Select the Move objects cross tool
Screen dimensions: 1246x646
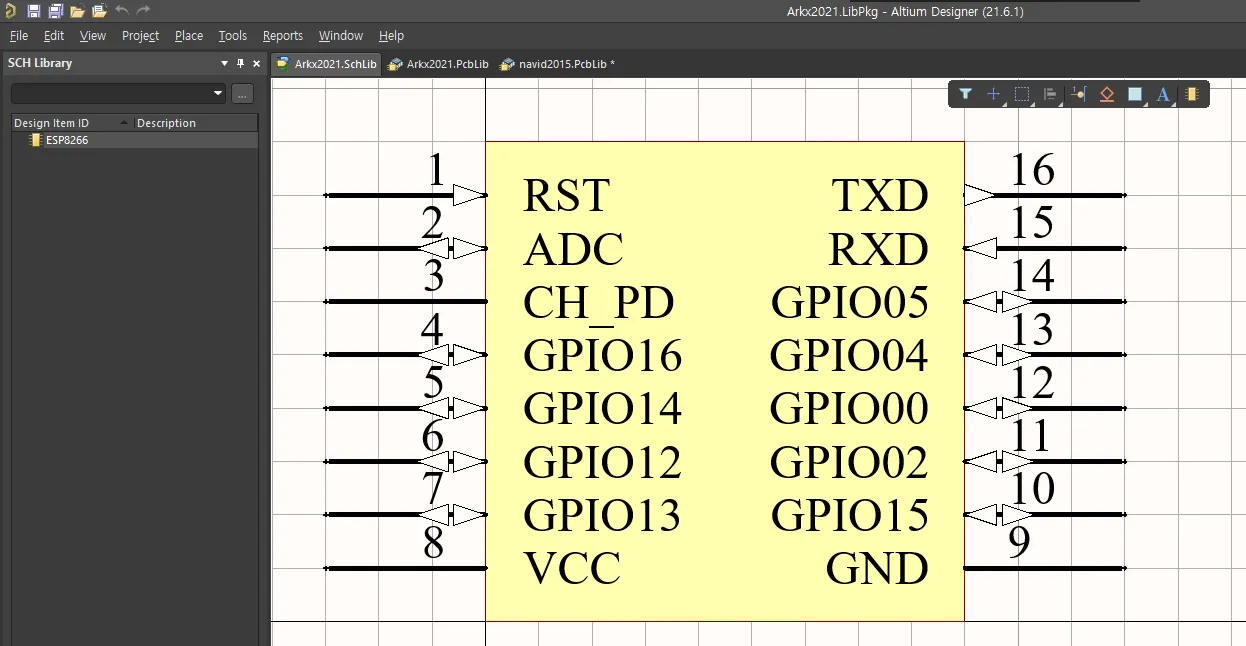pos(993,94)
